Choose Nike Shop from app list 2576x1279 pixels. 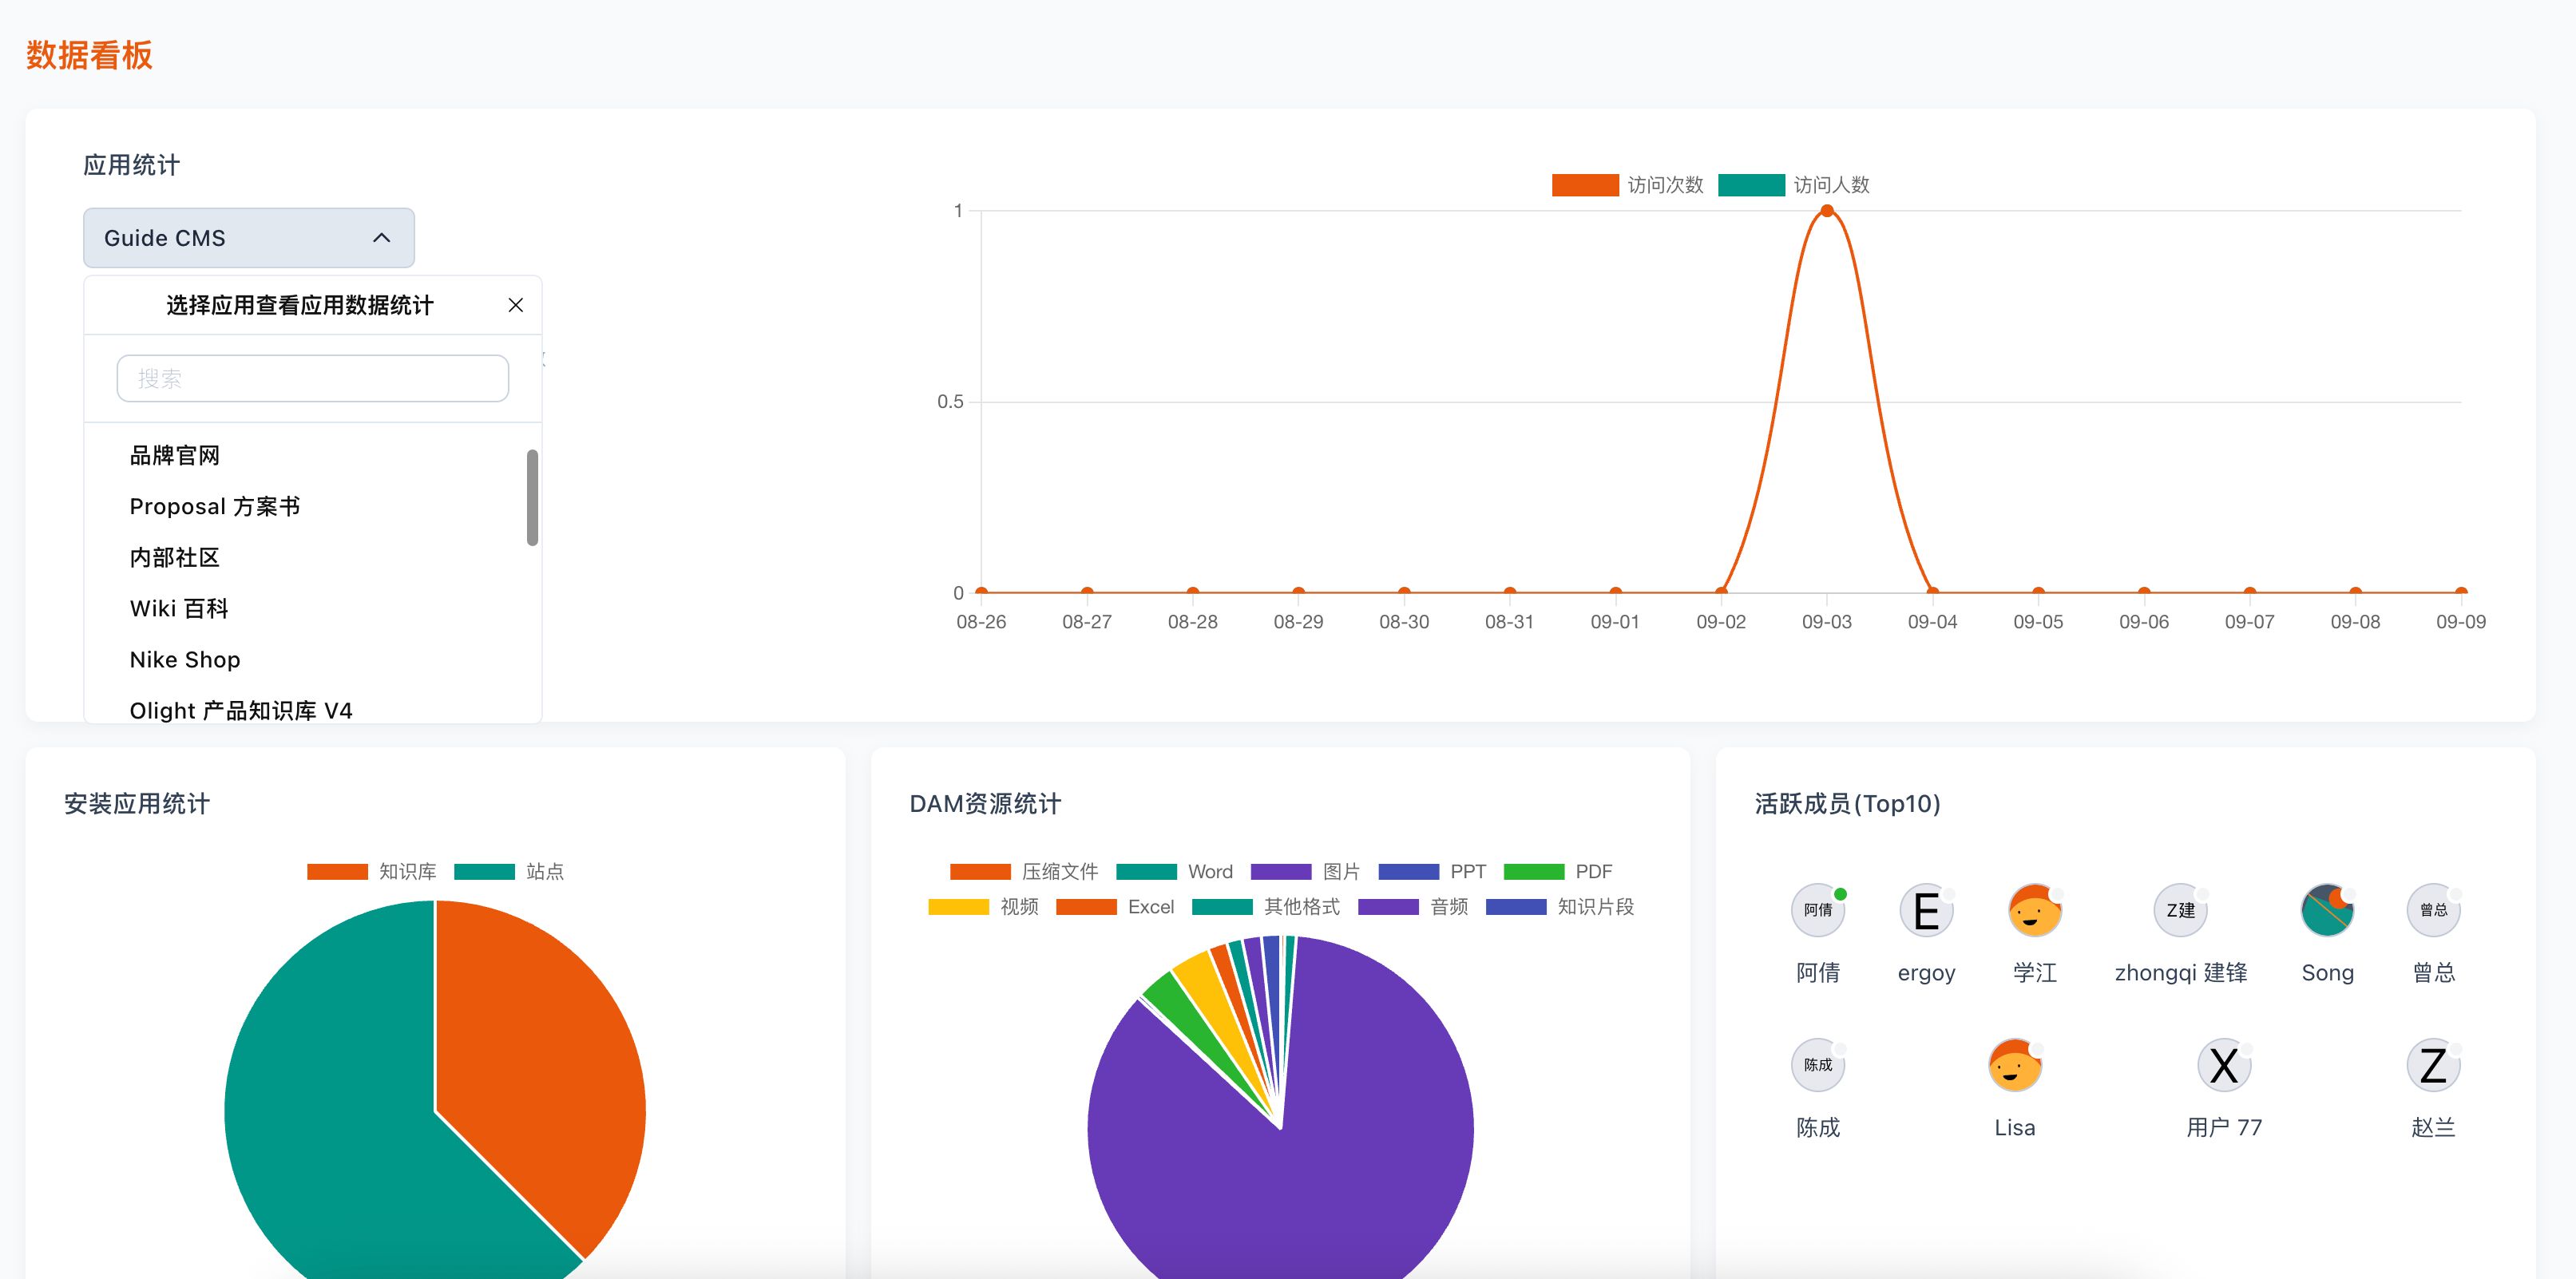185,660
